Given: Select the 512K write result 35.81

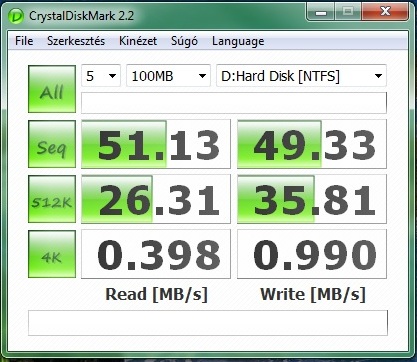Looking at the screenshot, I should (x=312, y=199).
